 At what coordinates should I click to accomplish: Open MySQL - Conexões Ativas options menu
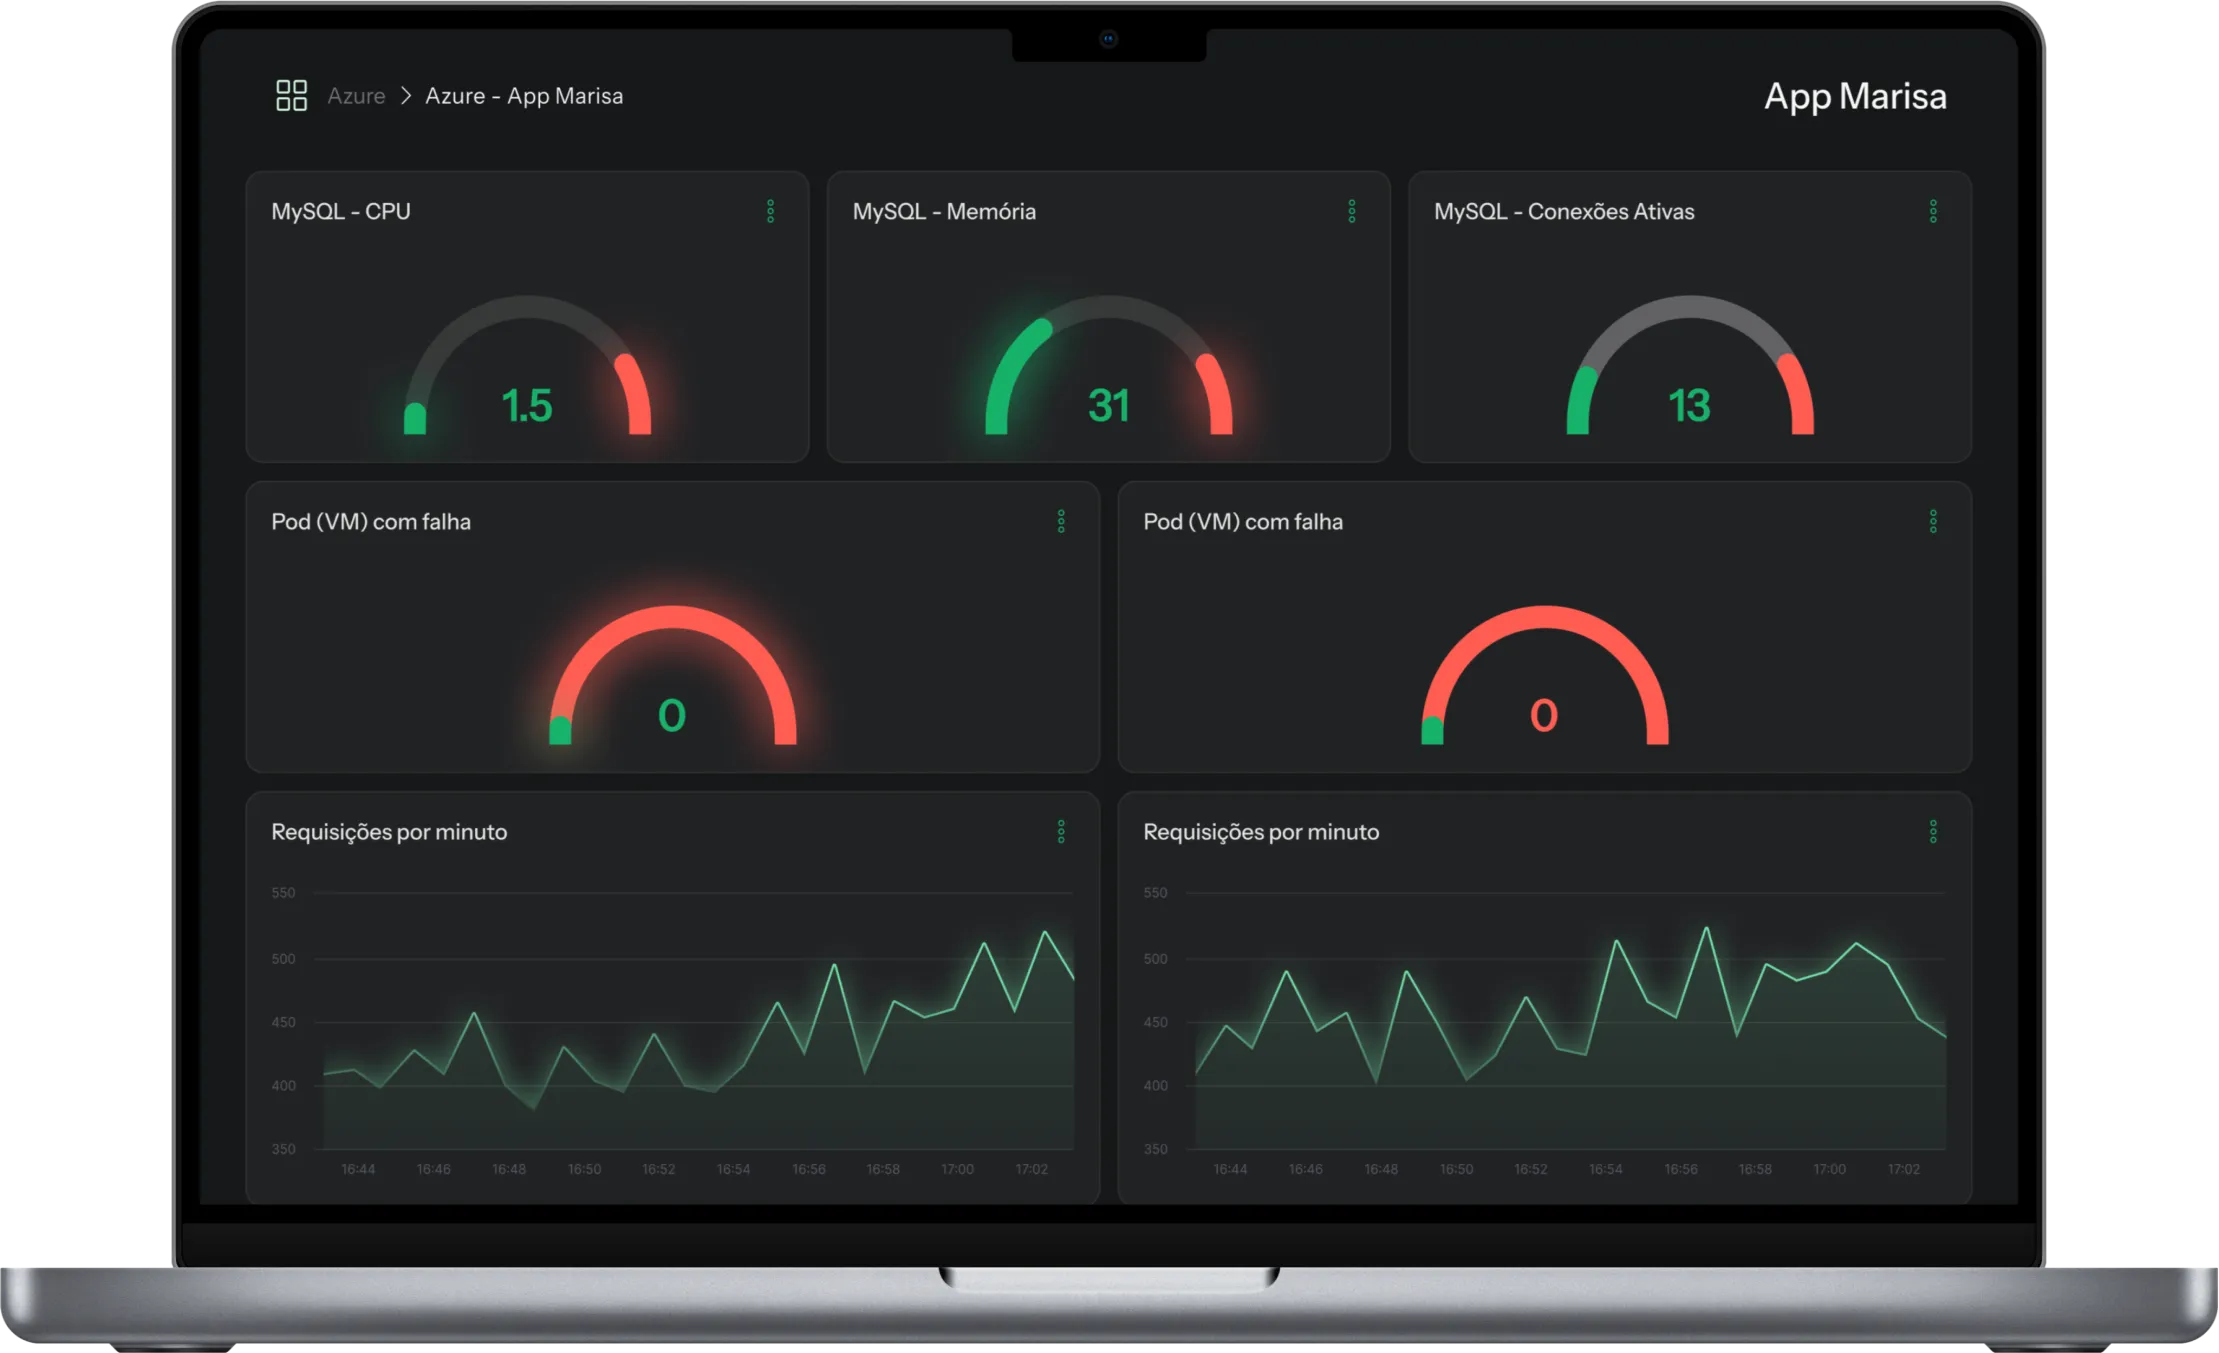1932,211
